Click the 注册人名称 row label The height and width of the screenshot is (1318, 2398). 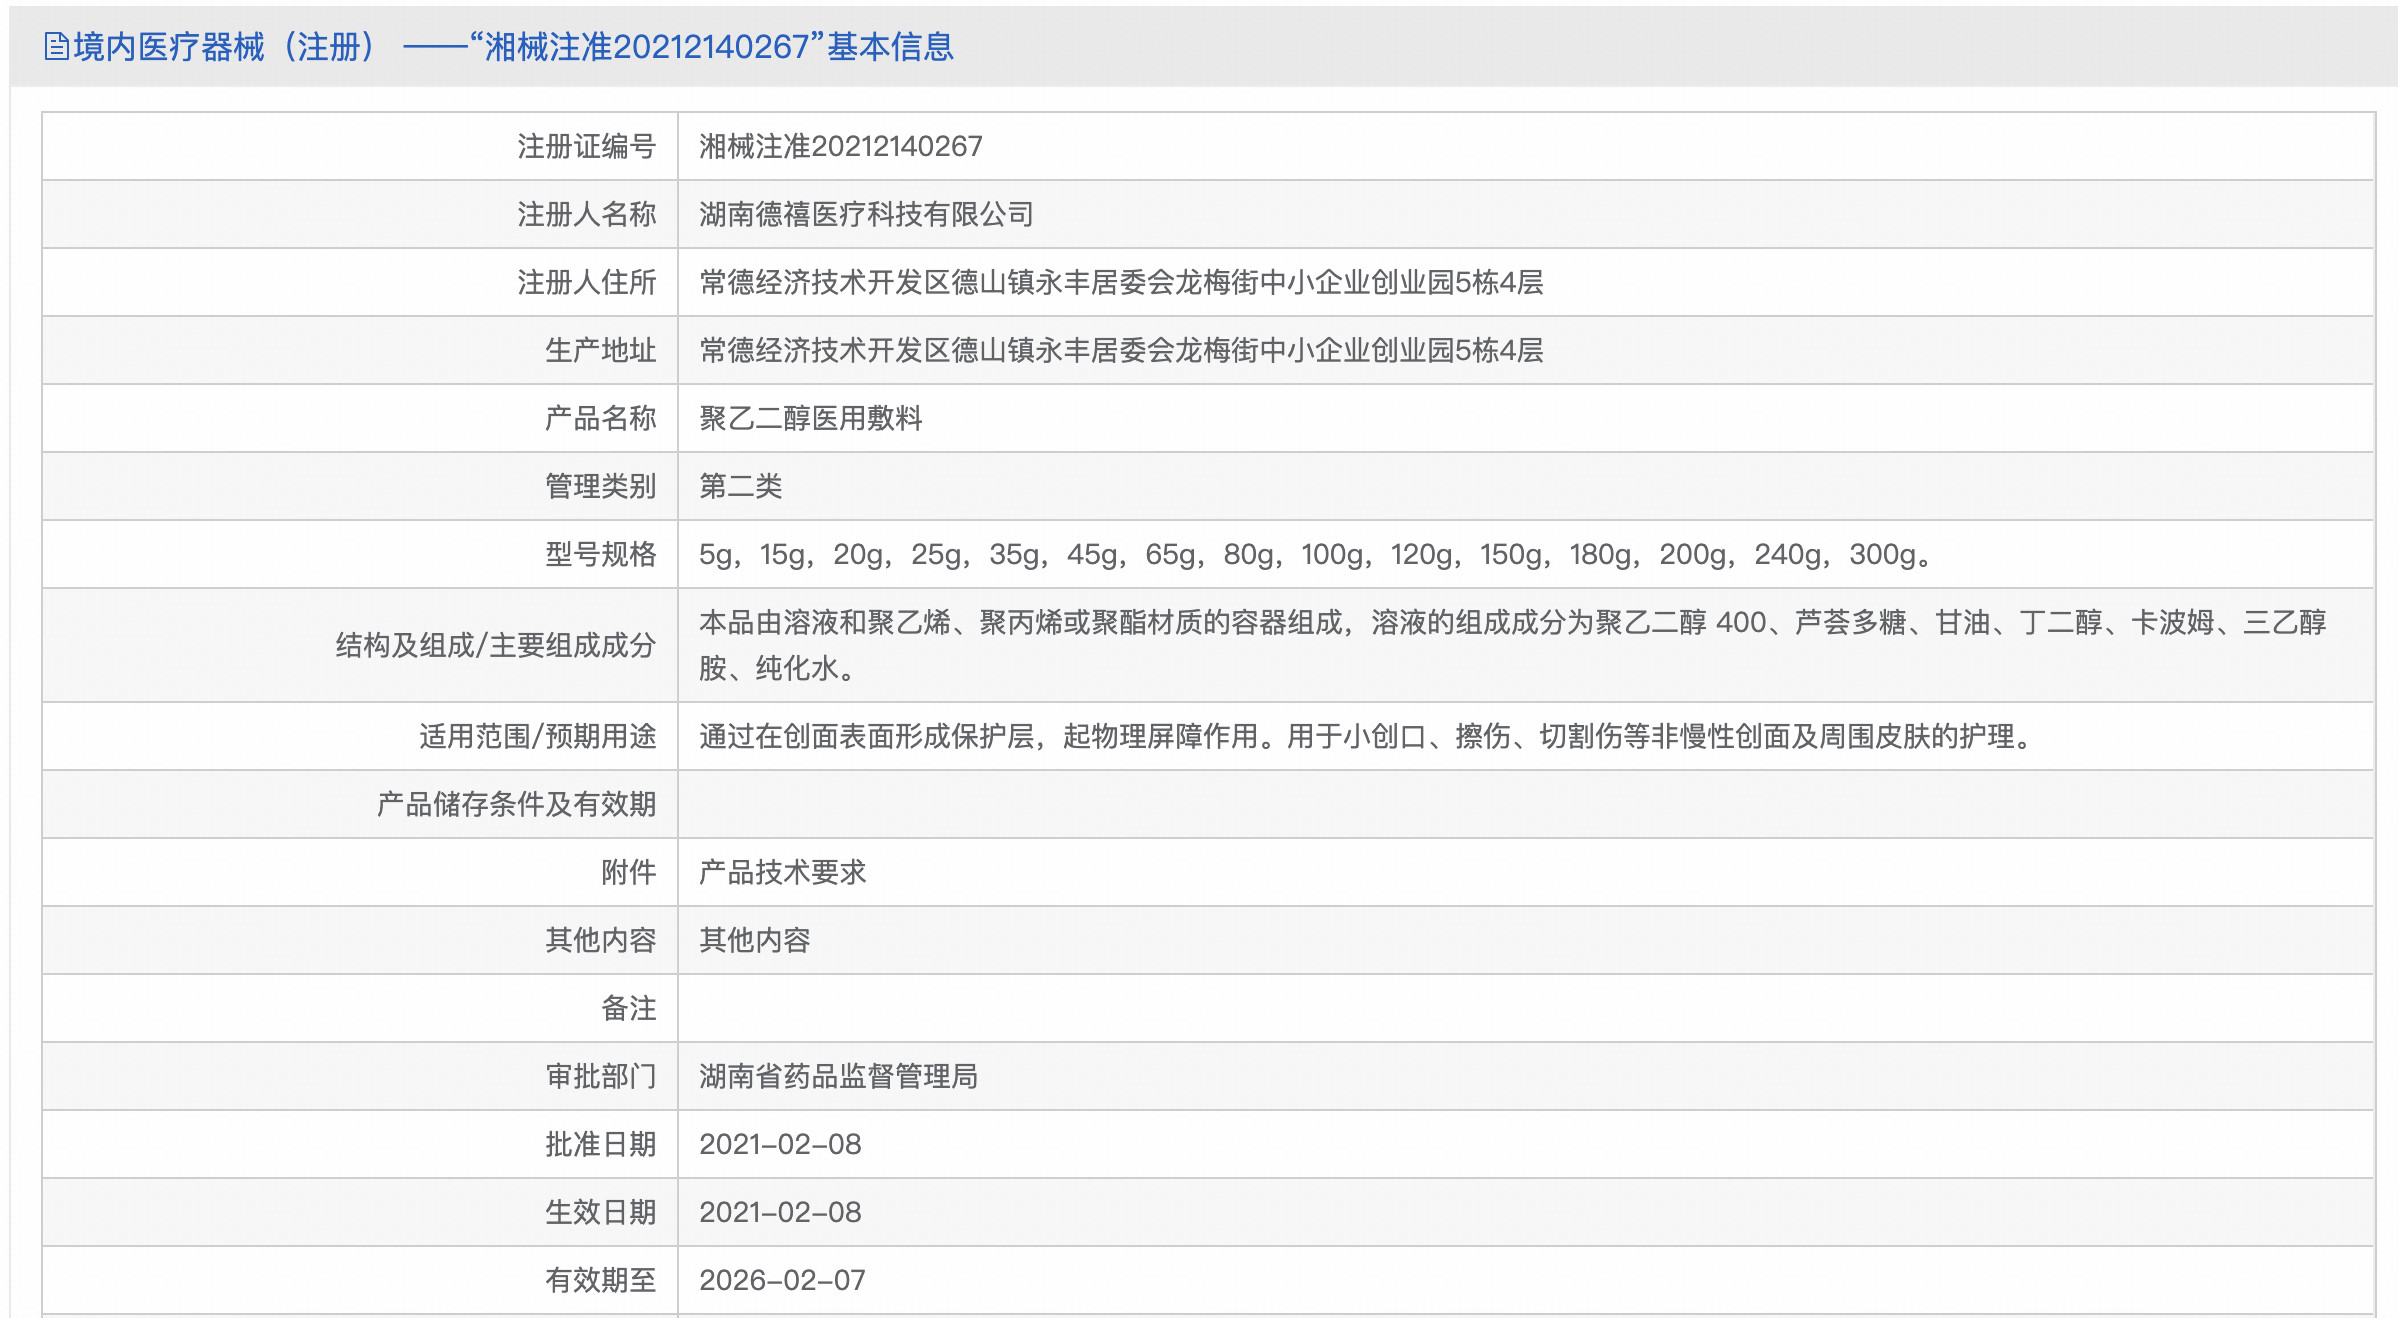click(x=586, y=213)
